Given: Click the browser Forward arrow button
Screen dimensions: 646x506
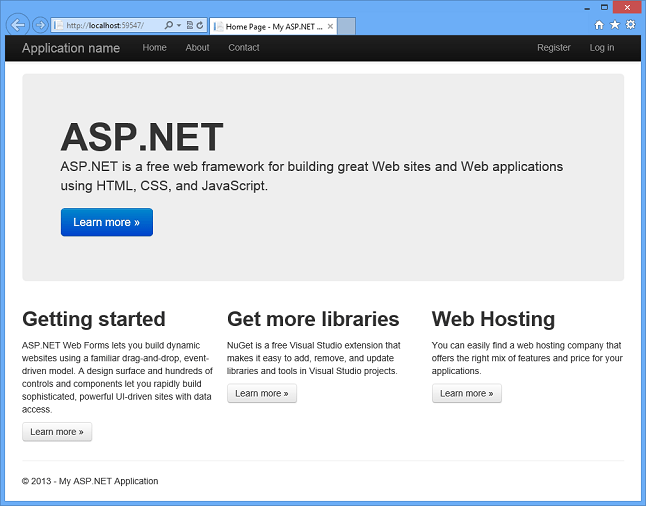Looking at the screenshot, I should point(40,24).
